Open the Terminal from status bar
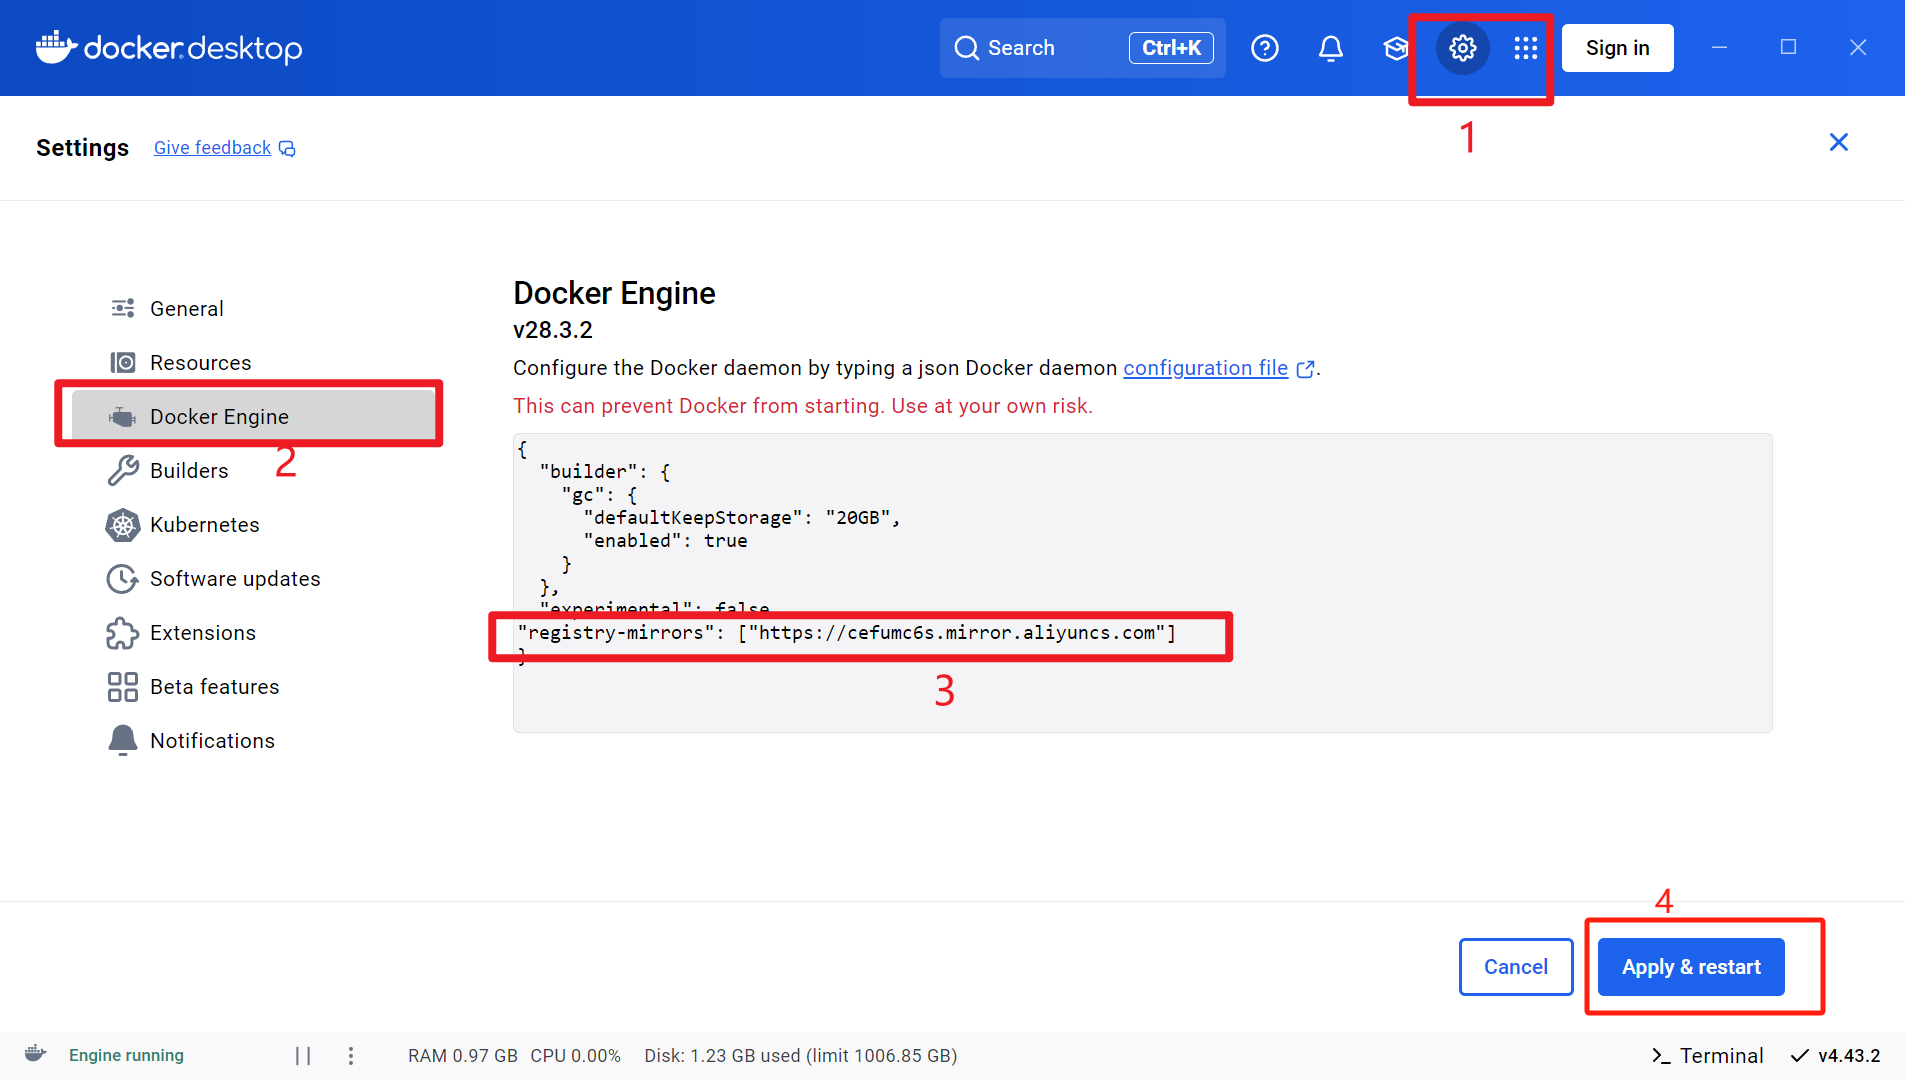 click(1707, 1055)
